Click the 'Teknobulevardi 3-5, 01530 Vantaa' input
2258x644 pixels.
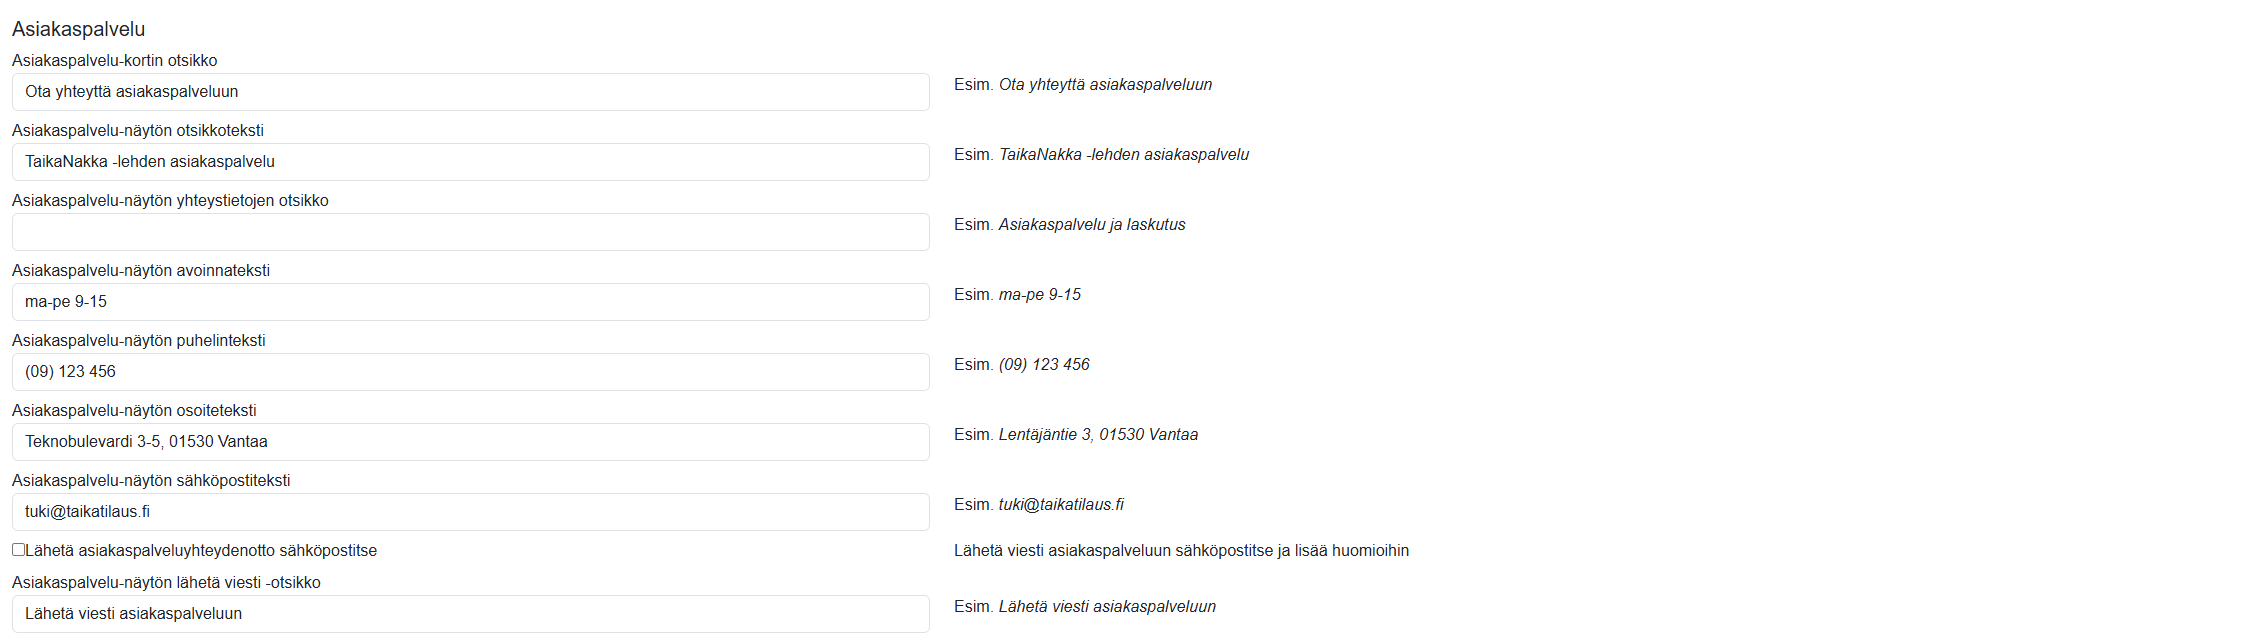470,442
